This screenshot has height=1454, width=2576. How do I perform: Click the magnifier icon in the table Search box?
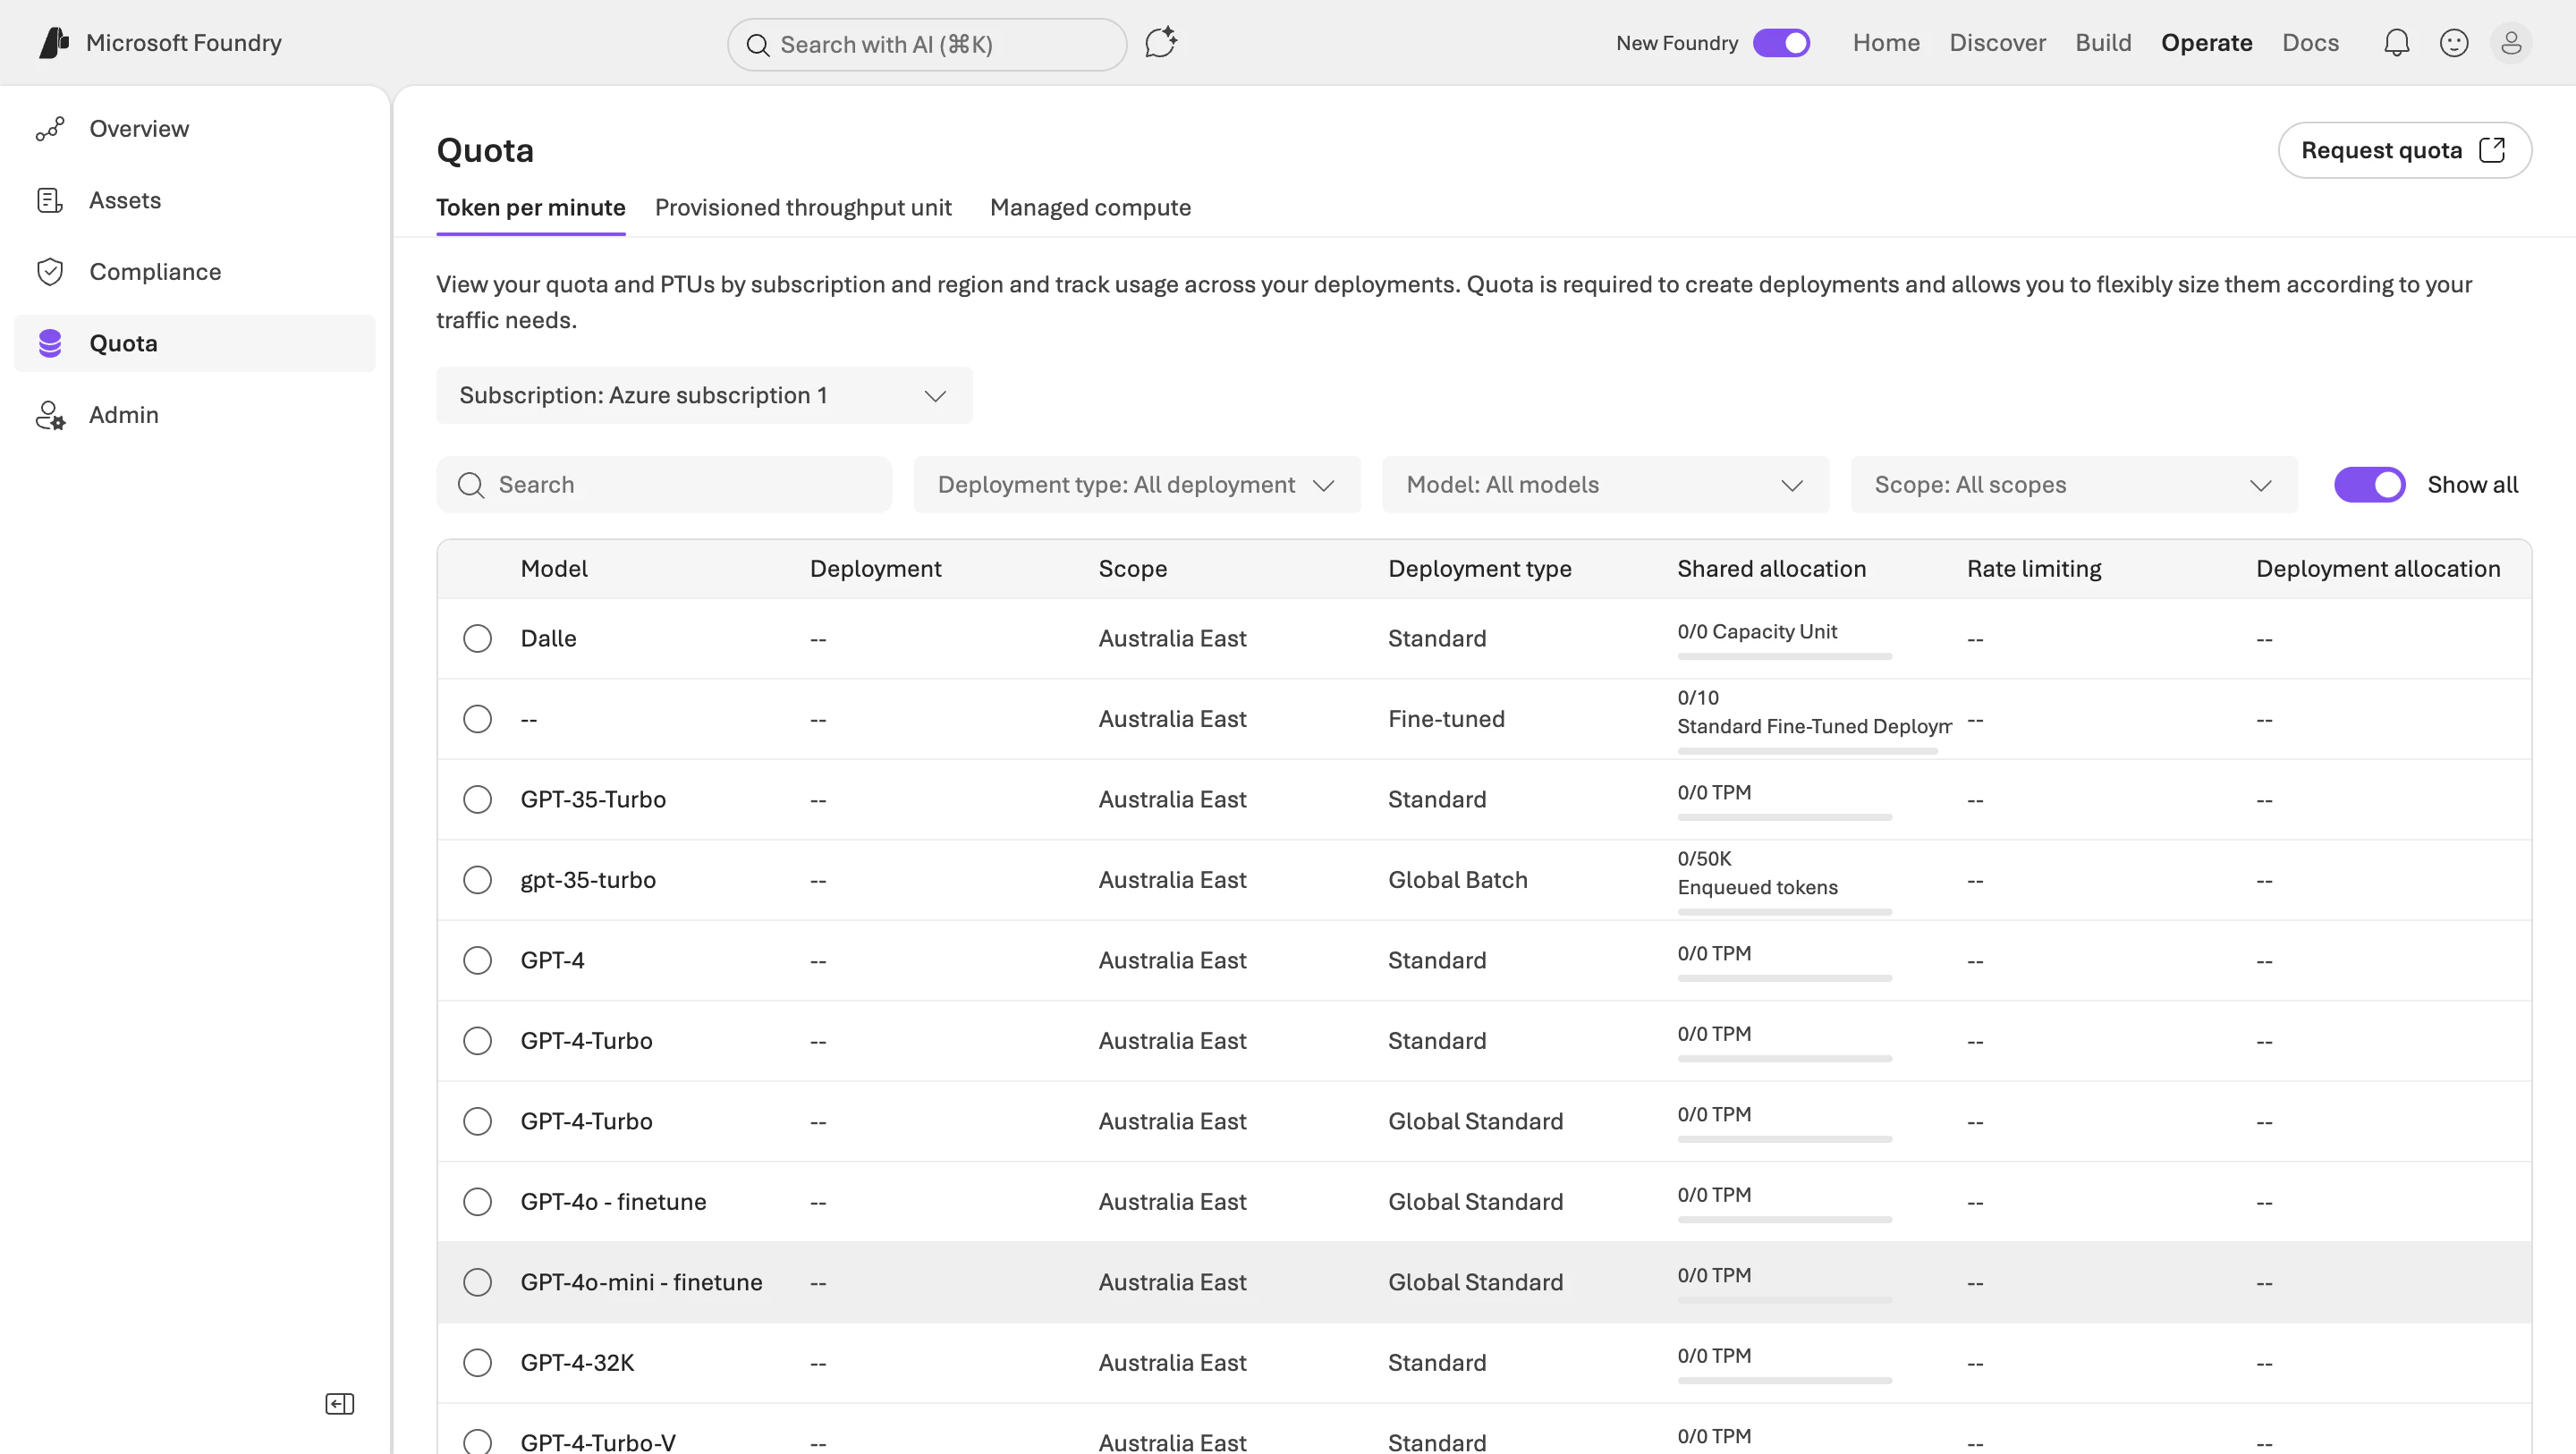pos(470,485)
